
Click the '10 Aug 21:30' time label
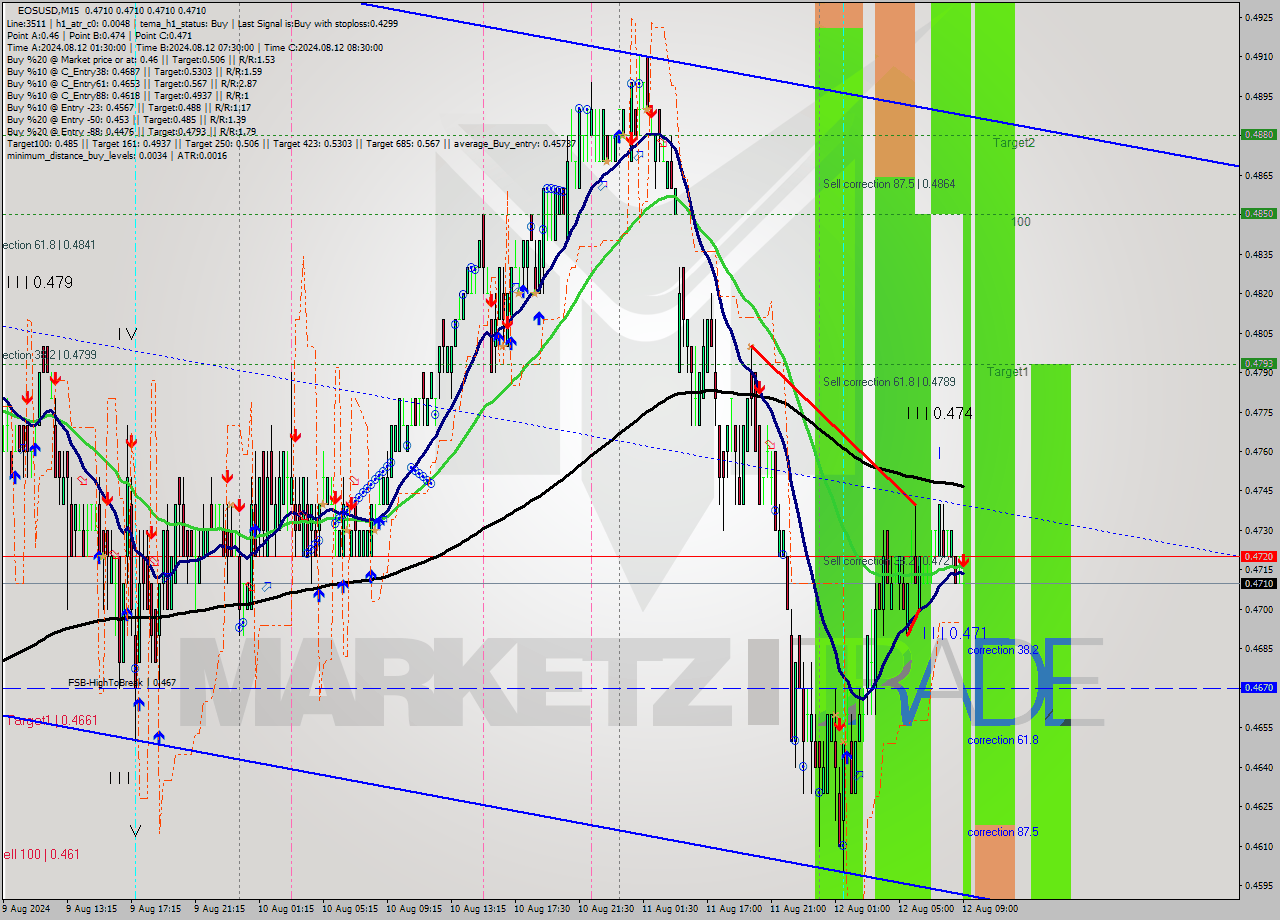coord(606,909)
